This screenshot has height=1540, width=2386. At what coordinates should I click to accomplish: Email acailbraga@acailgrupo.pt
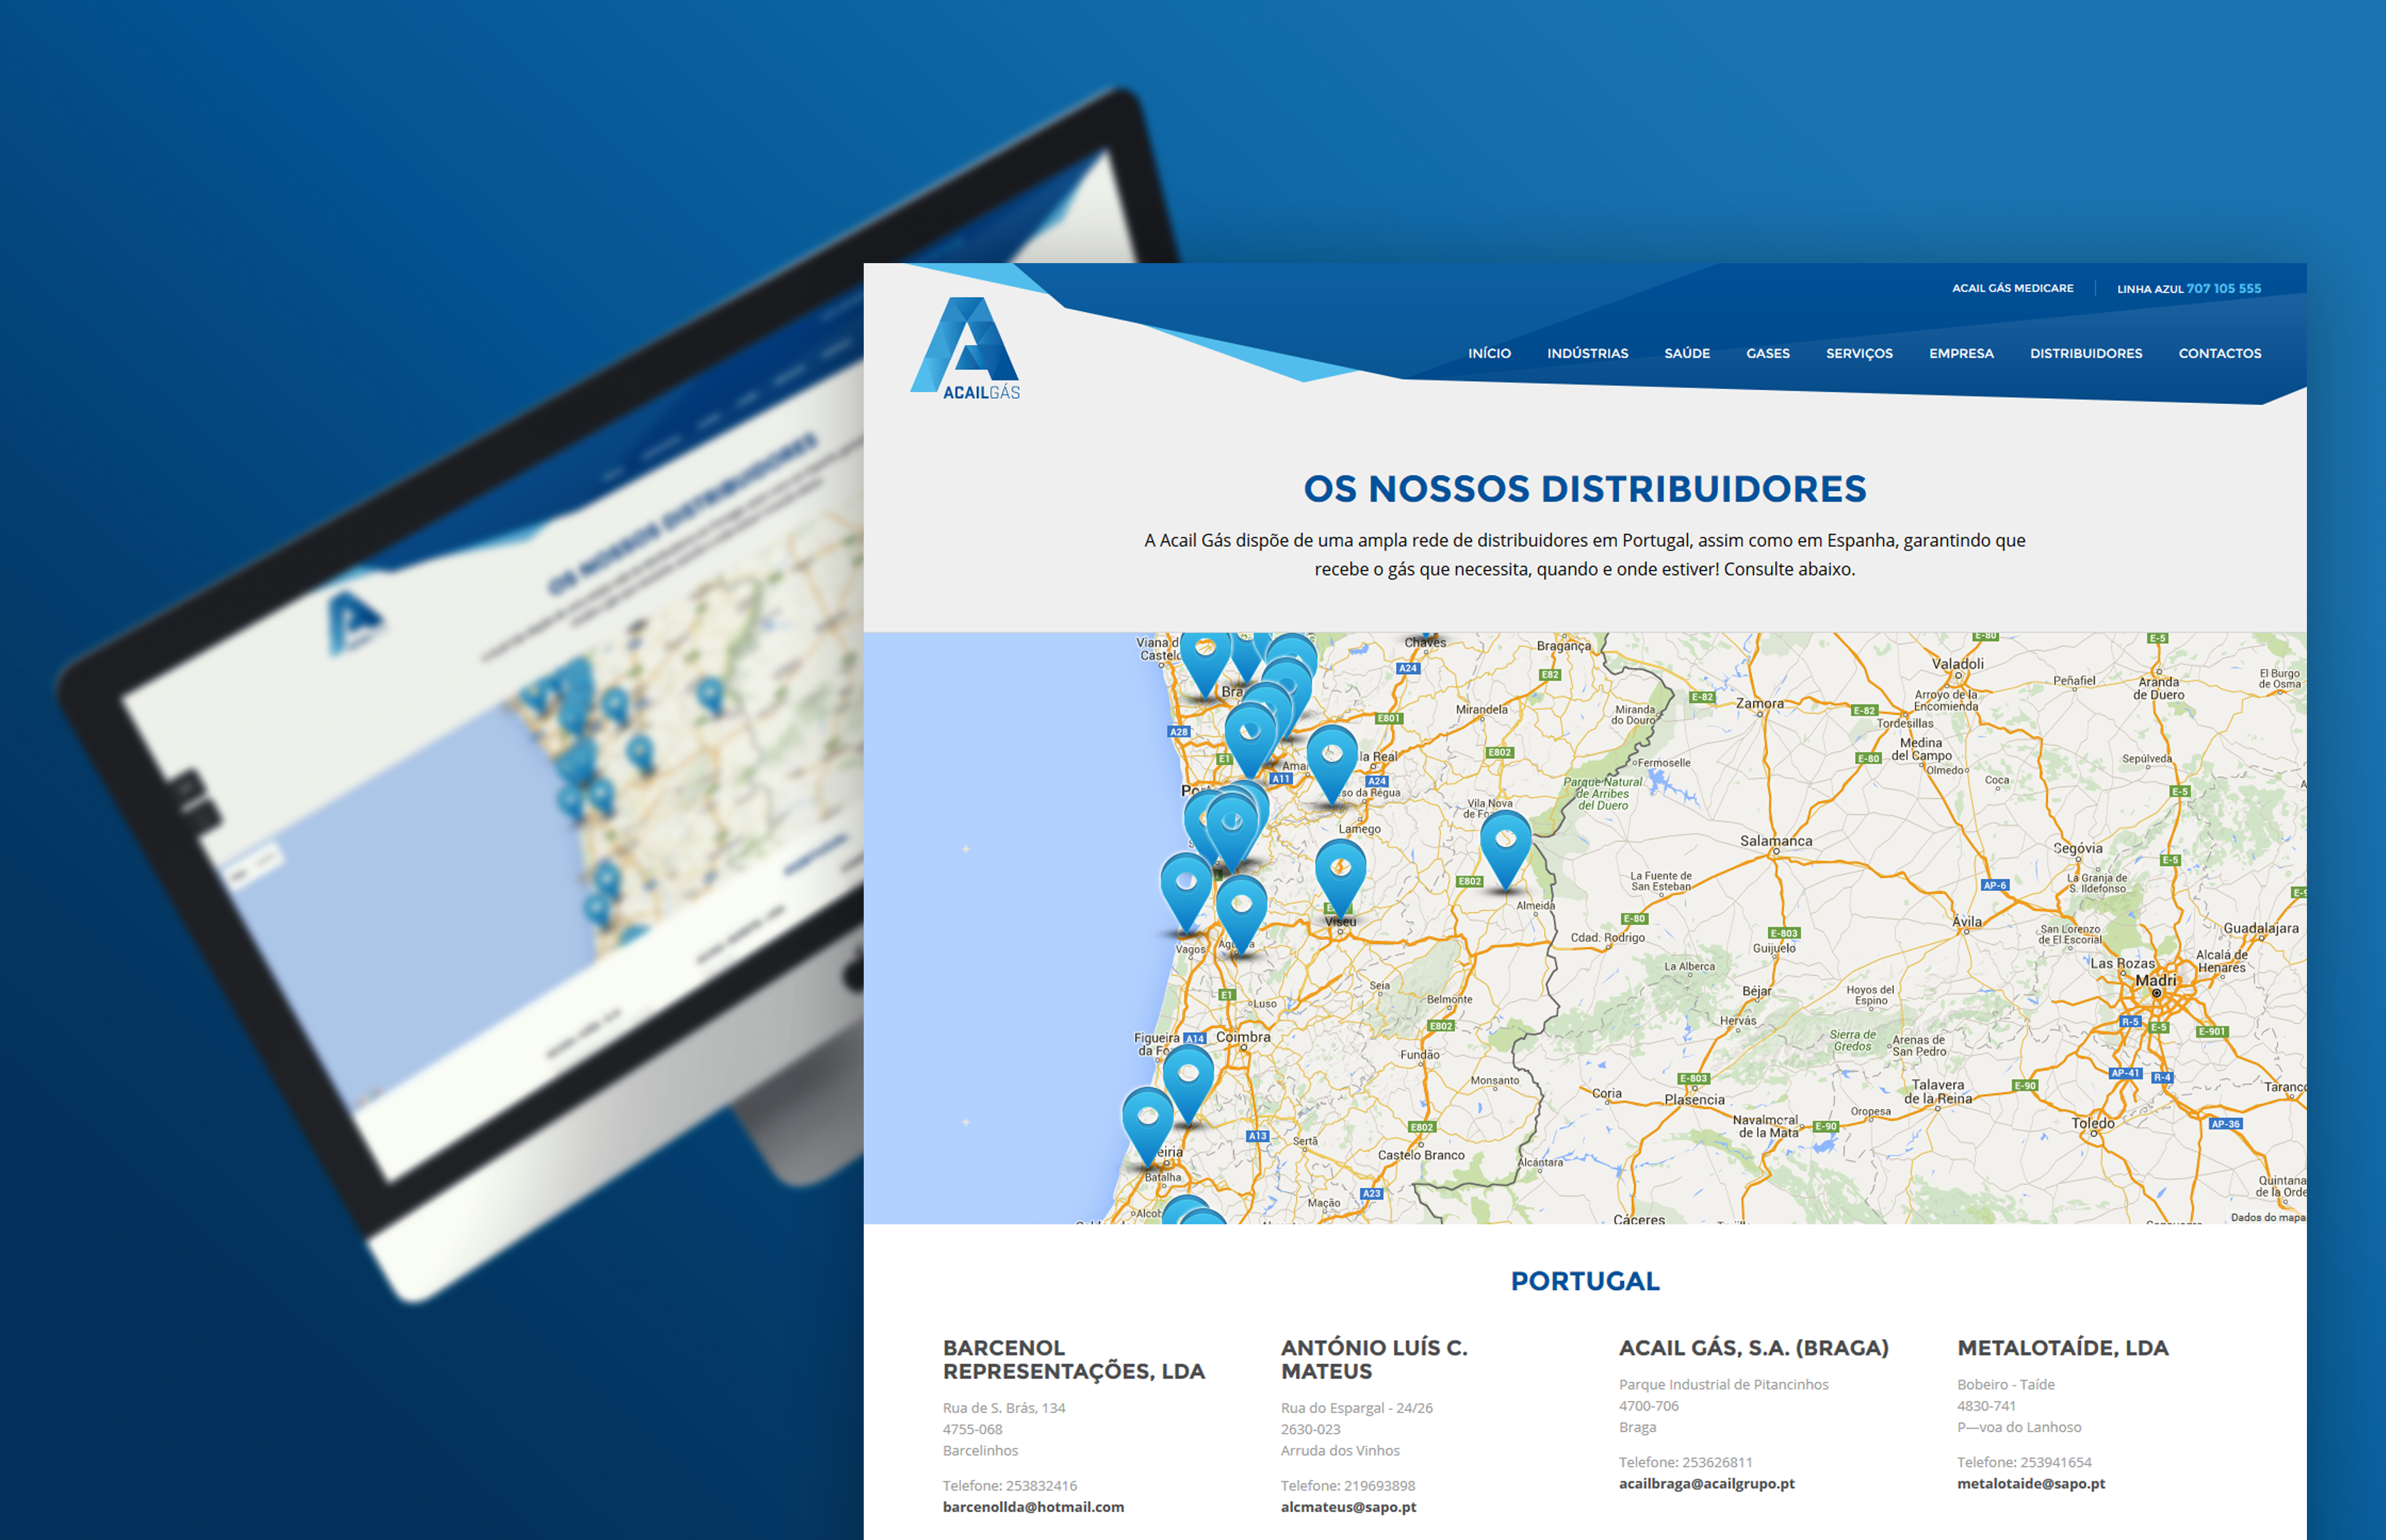[1706, 1483]
